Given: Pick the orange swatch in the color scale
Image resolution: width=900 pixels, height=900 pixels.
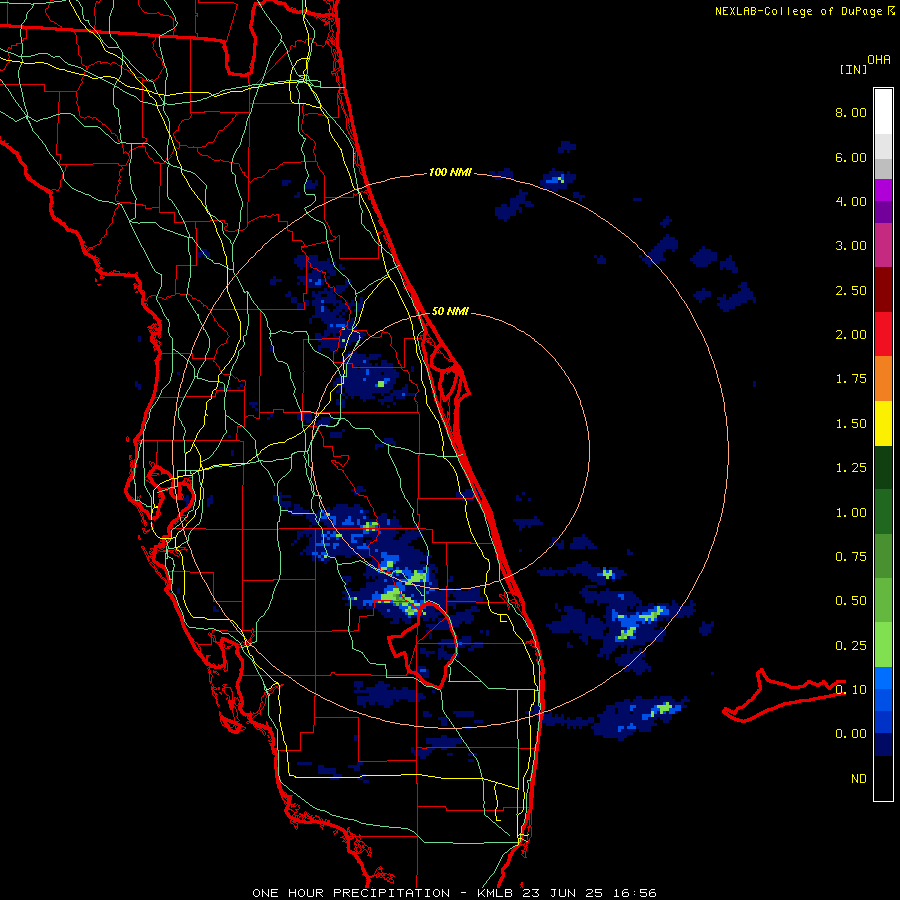Looking at the screenshot, I should (883, 379).
